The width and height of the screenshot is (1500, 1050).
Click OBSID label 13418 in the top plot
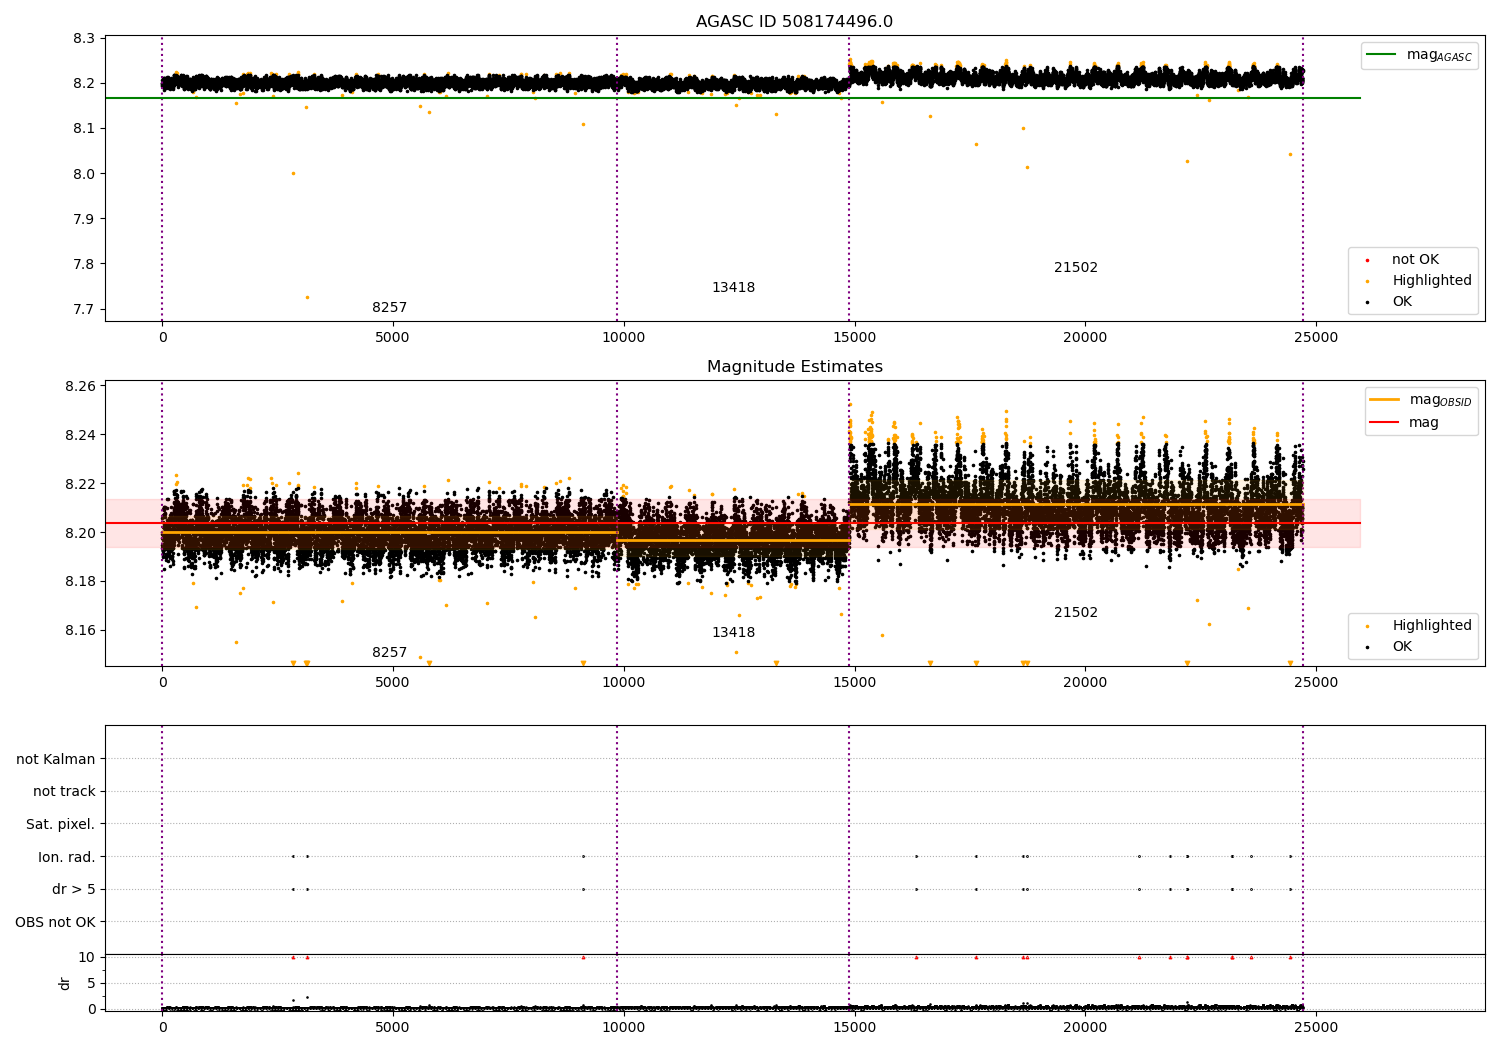point(733,288)
